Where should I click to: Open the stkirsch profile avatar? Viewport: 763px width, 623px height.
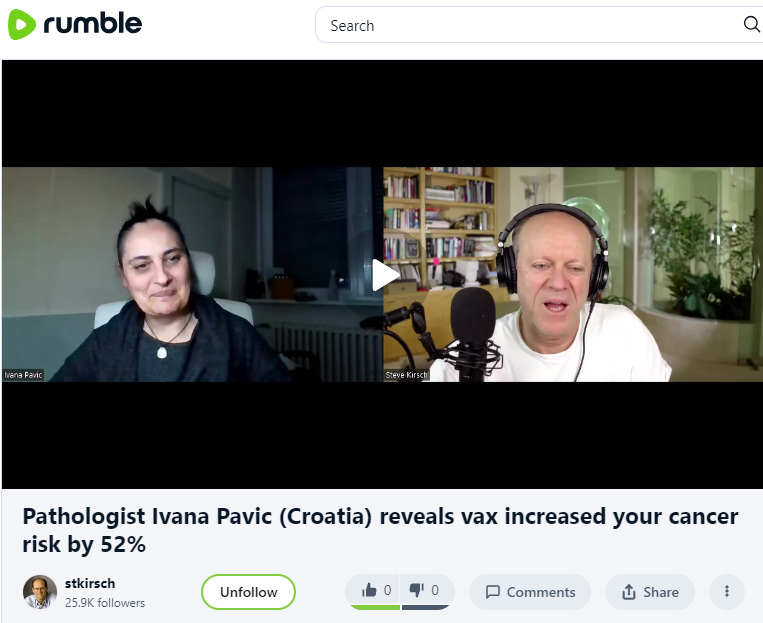coord(40,592)
